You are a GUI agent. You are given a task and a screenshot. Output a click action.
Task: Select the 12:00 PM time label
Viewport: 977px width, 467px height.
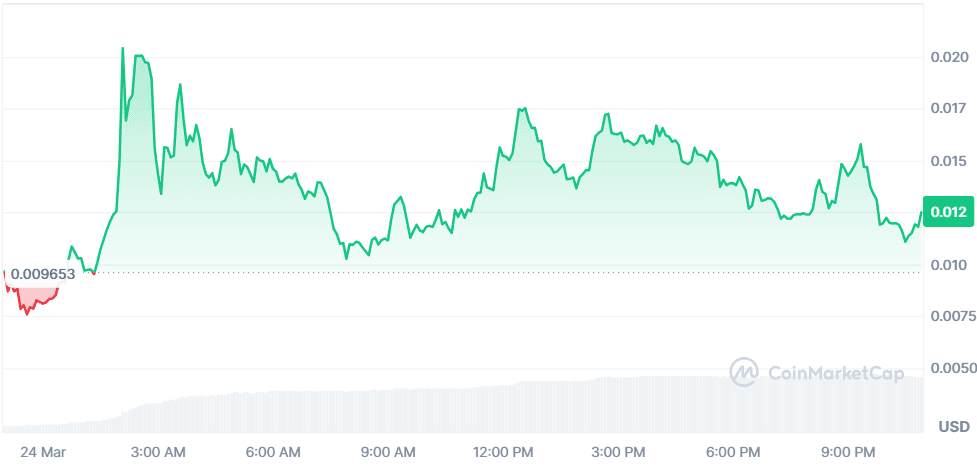tap(501, 450)
